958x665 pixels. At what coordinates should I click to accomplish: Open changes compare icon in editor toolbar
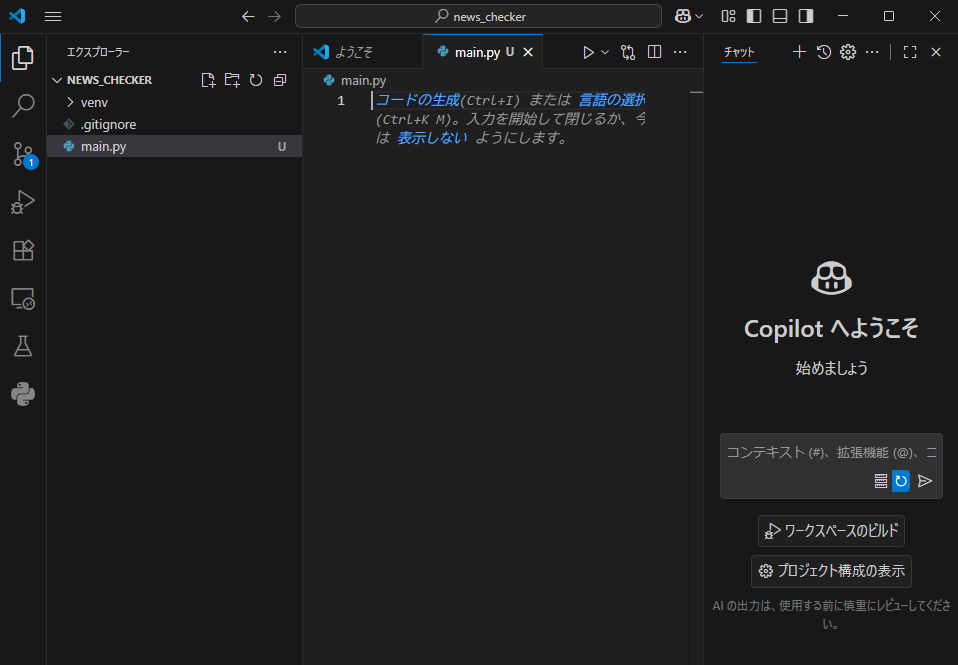tap(628, 52)
